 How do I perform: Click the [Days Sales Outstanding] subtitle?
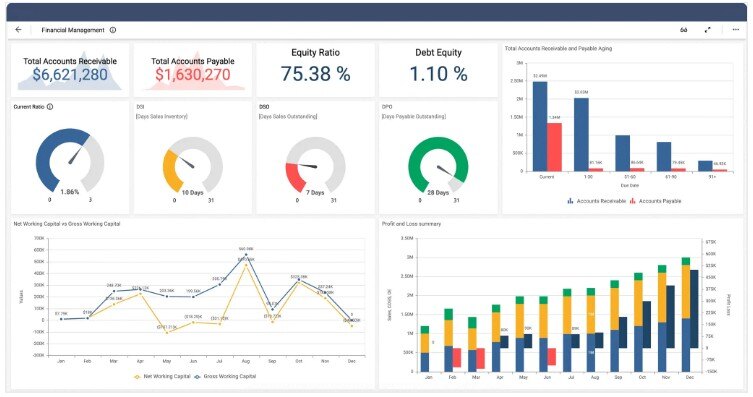[288, 116]
